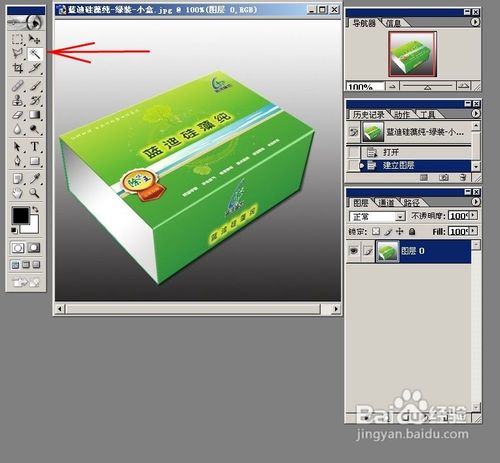Toggle the lock all padlock checkbox
This screenshot has width=500, height=463.
pos(412,231)
